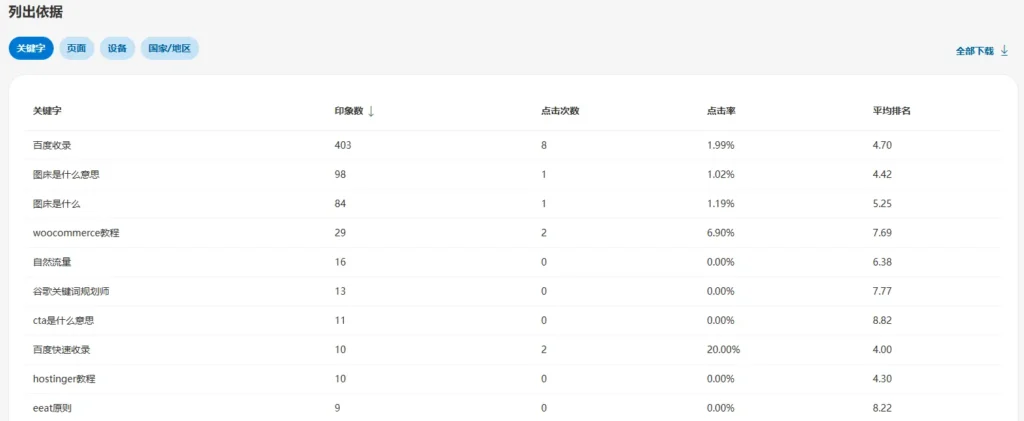The width and height of the screenshot is (1024, 421).
Task: Open the 设备 tab
Action: (118, 49)
